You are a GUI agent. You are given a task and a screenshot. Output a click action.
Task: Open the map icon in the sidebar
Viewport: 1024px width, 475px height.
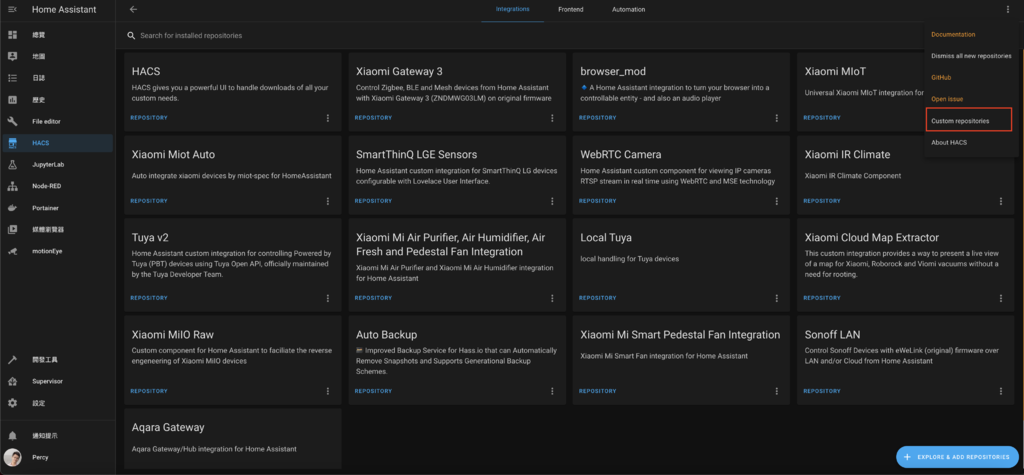(12, 56)
